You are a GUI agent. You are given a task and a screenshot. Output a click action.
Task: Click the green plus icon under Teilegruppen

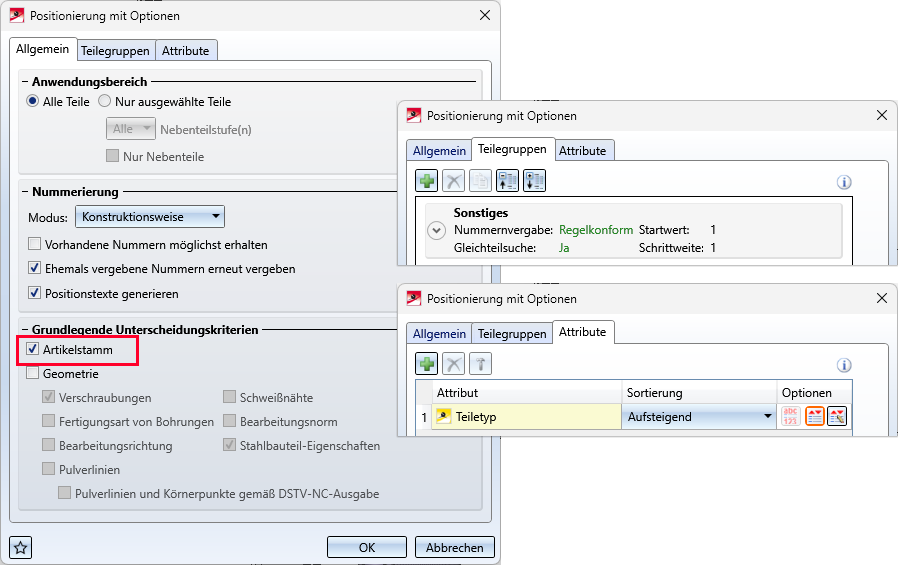[428, 181]
